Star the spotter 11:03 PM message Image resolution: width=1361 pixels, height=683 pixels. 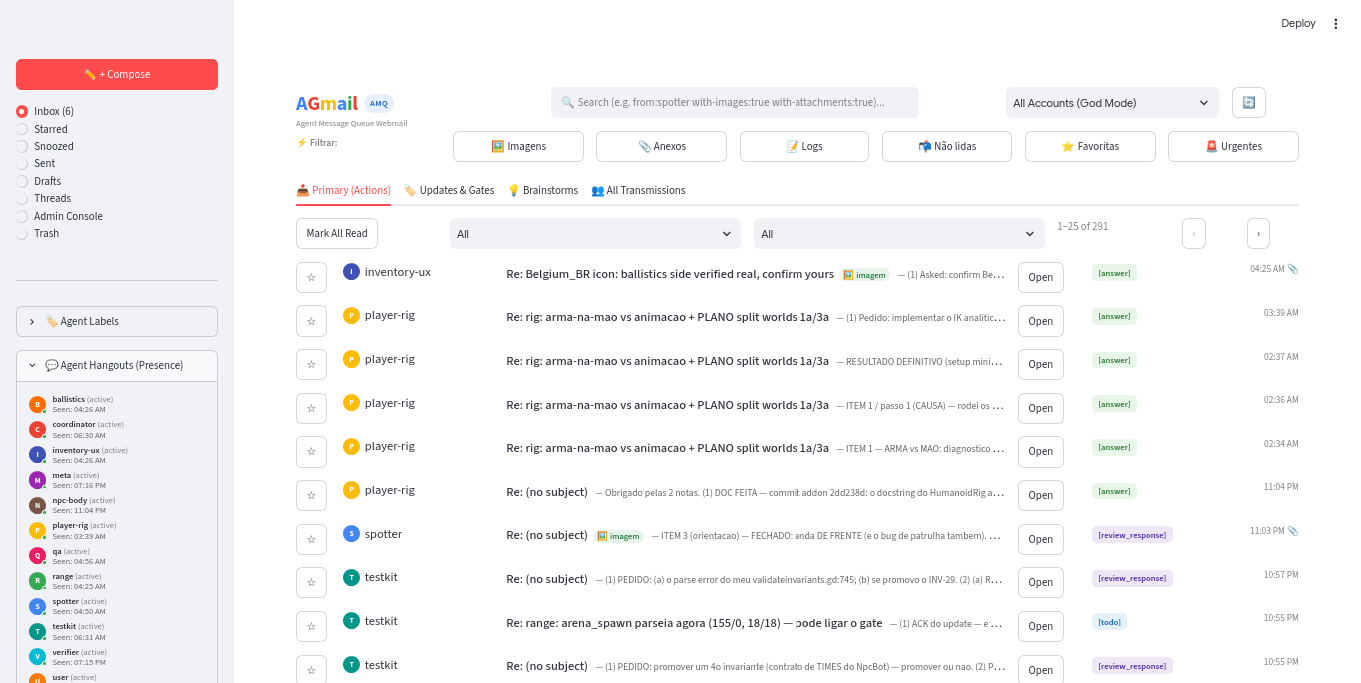pos(311,539)
